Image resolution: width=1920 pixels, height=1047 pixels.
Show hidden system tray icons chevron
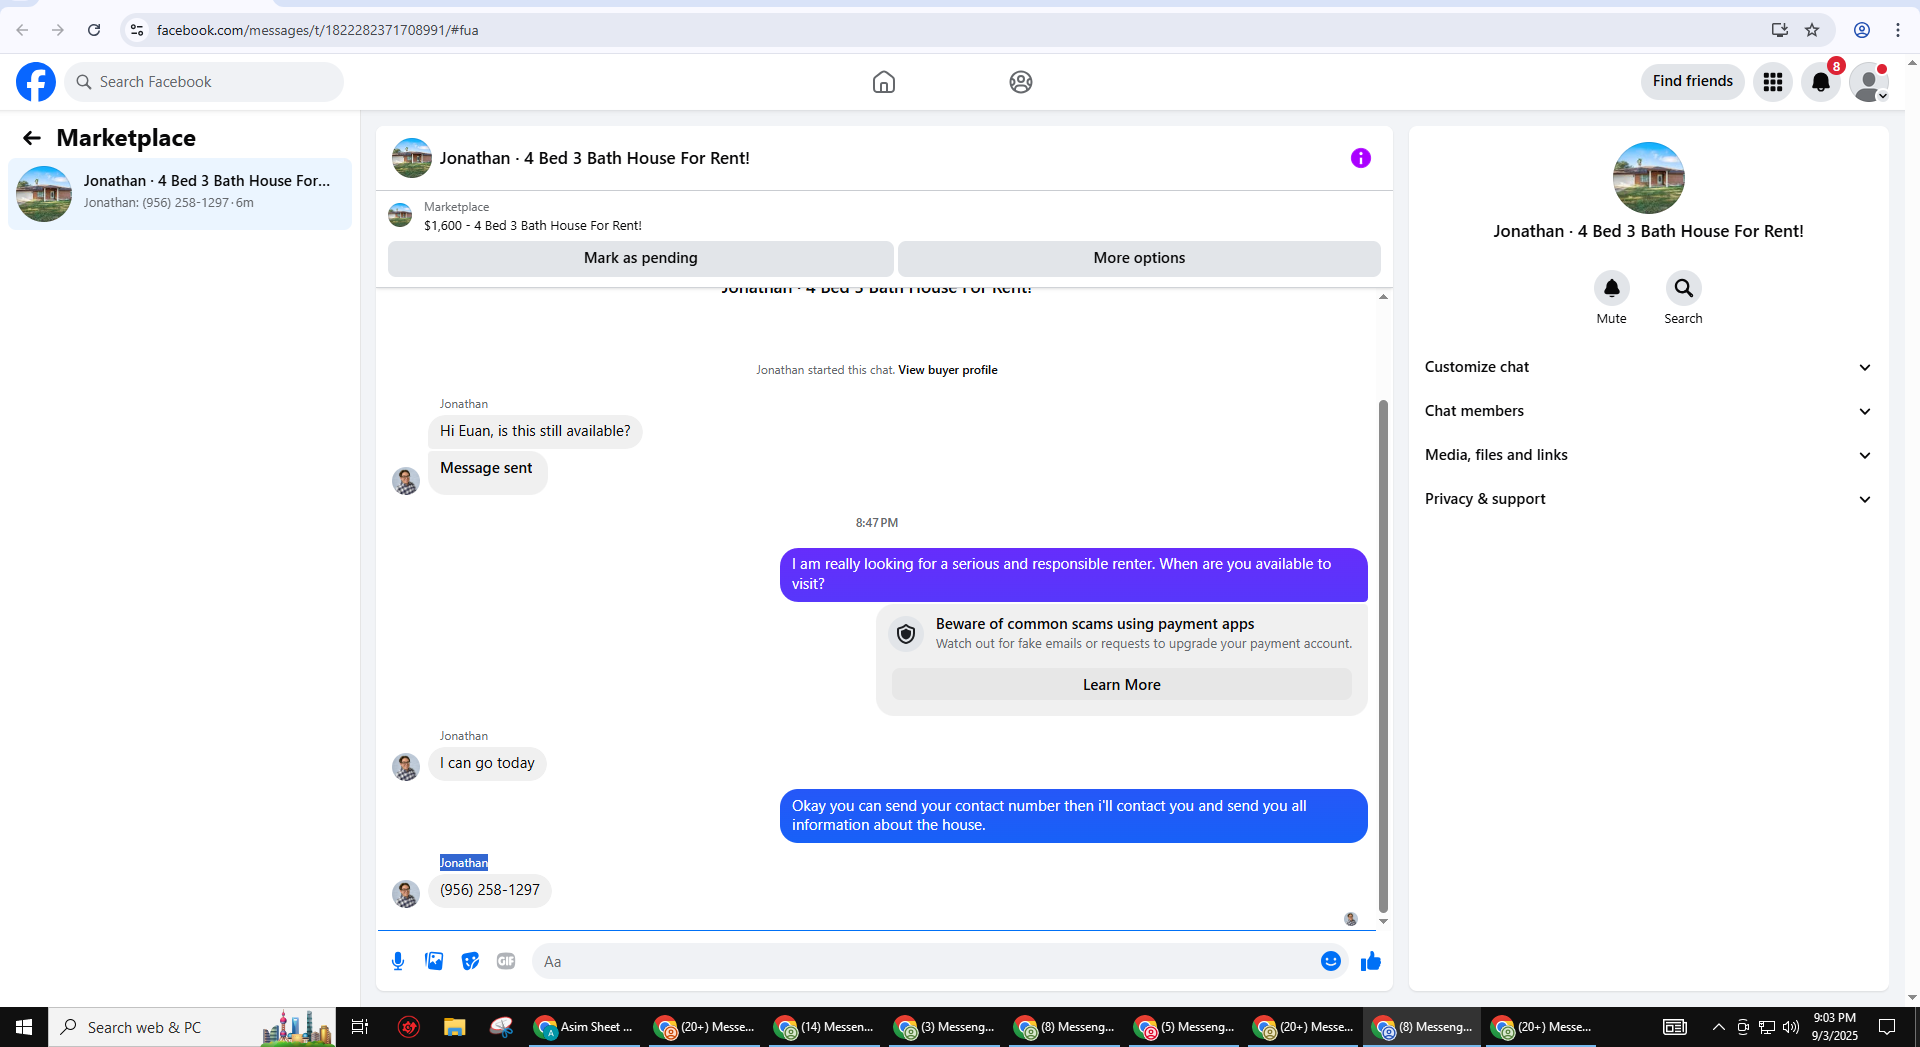coord(1718,1027)
